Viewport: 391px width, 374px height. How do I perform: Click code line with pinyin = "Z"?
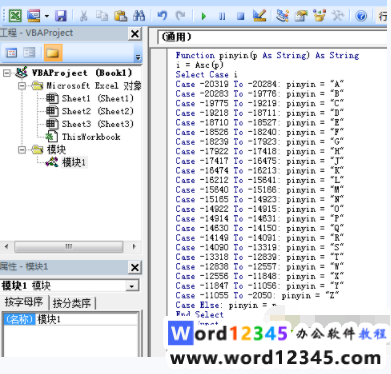(x=257, y=296)
